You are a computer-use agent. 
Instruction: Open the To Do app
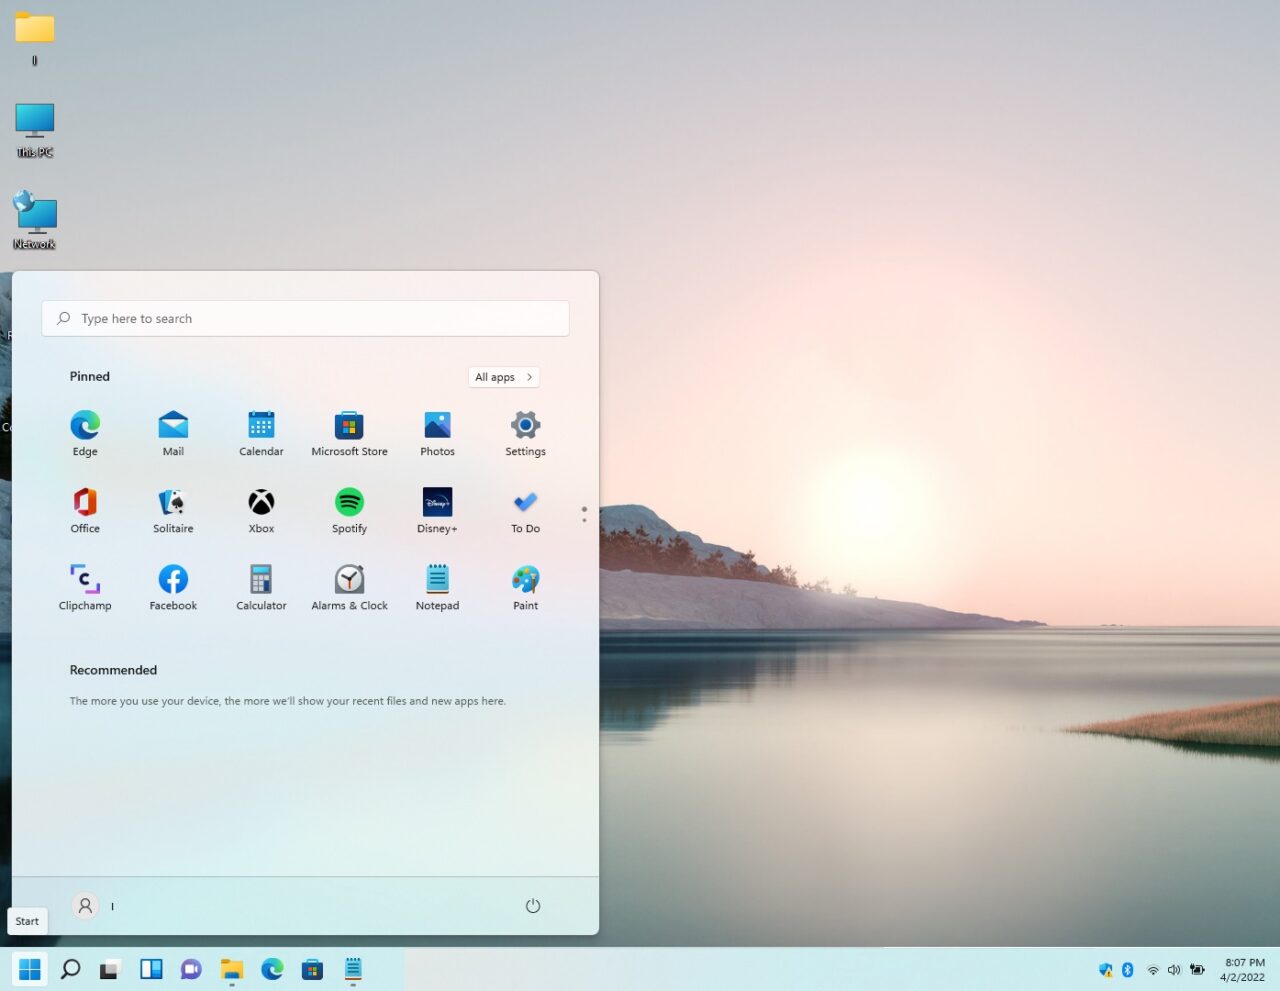[525, 510]
